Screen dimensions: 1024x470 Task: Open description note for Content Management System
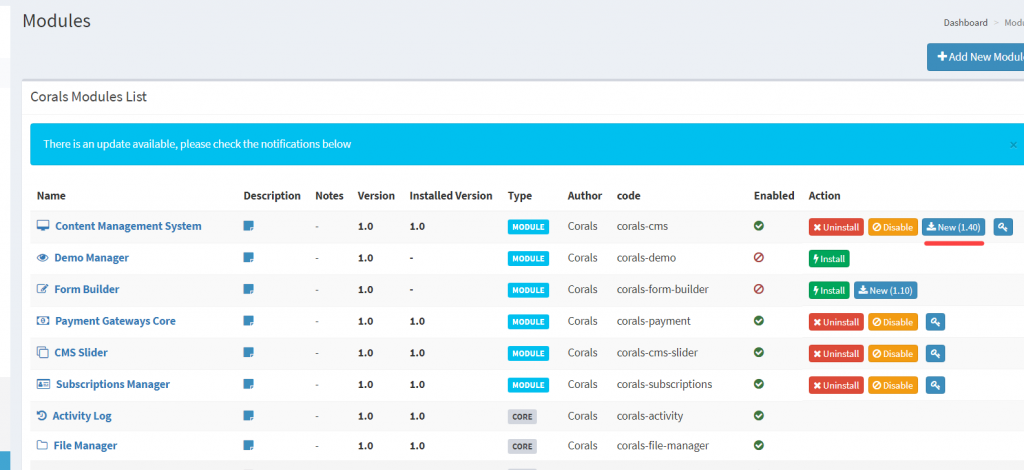pos(248,226)
